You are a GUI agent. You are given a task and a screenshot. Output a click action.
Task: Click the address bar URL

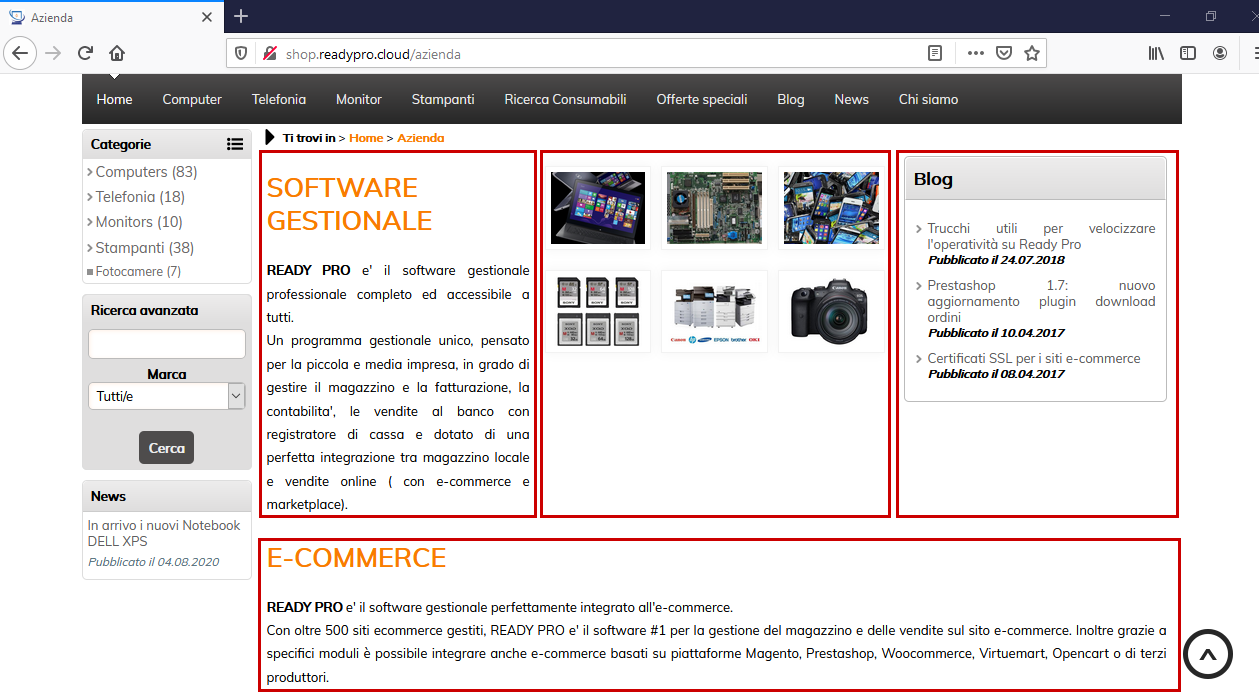tap(373, 54)
